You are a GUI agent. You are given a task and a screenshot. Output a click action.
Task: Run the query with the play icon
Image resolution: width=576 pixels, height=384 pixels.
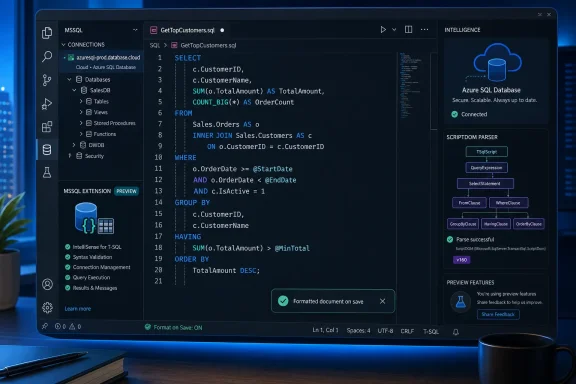[x=383, y=29]
